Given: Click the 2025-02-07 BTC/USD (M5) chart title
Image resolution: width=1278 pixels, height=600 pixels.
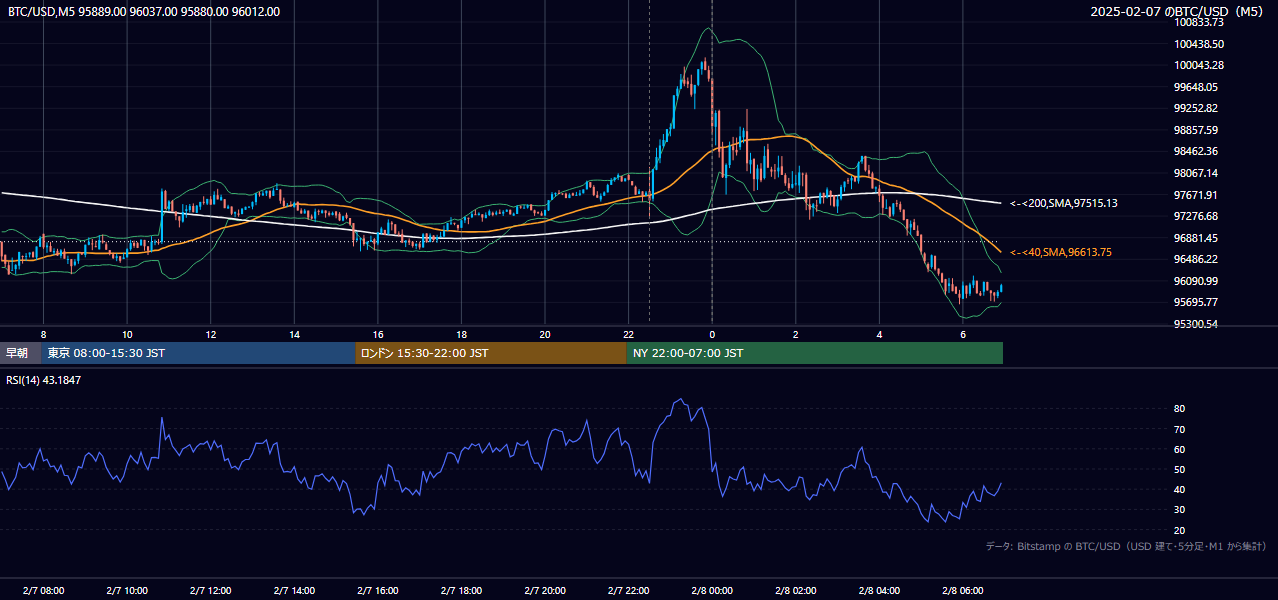Looking at the screenshot, I should [1177, 12].
